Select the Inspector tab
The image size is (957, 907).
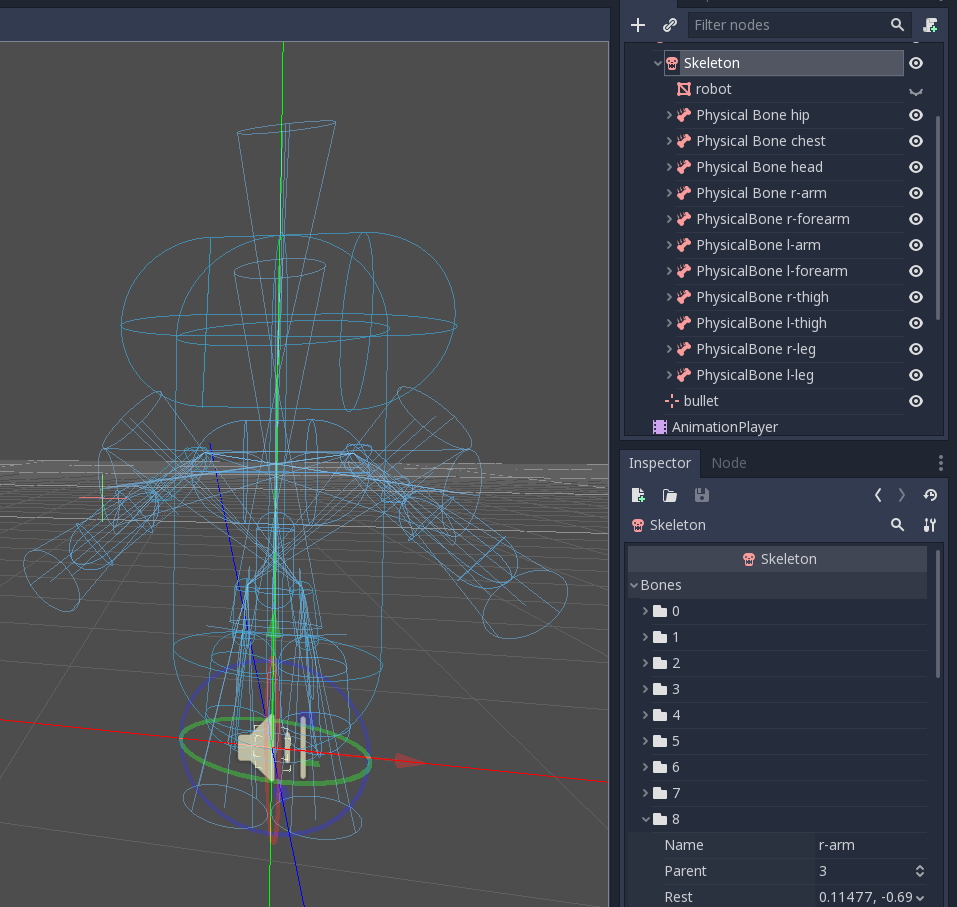659,463
